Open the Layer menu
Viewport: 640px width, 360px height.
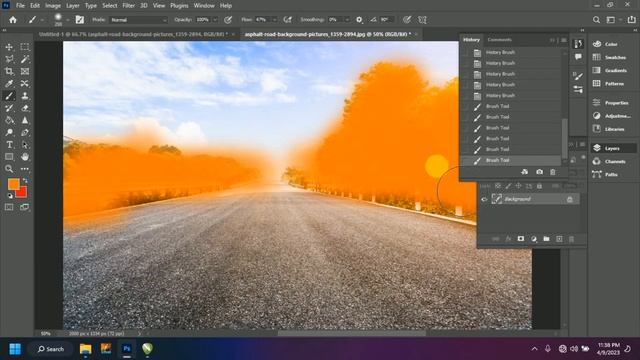[73, 6]
